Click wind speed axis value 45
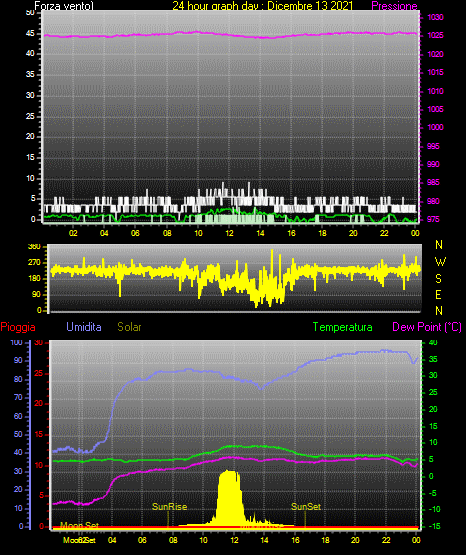The width and height of the screenshot is (466, 555). (30, 34)
